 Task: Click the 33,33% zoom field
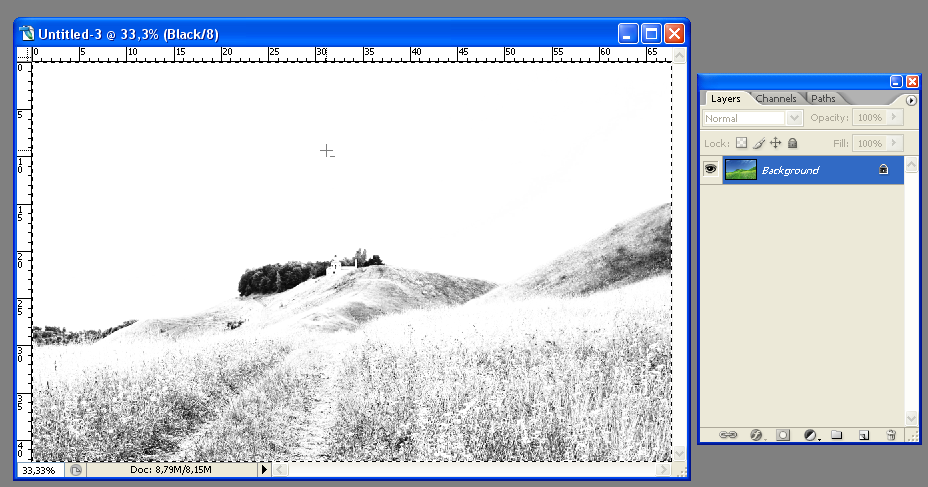(40, 470)
